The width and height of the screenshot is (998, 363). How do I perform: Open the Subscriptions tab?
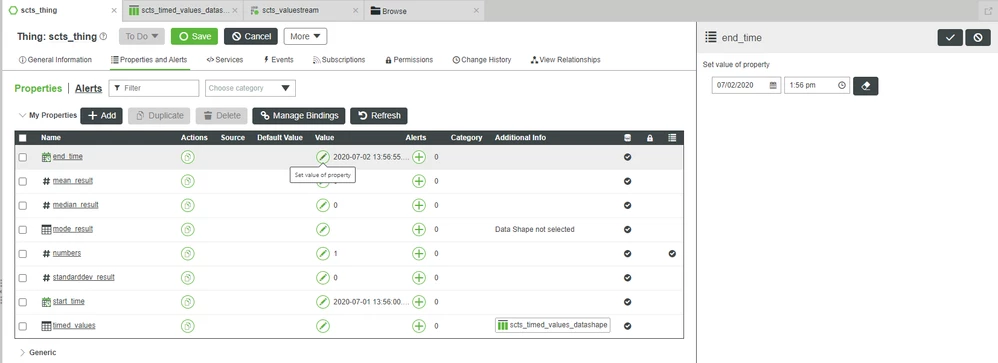coord(339,60)
